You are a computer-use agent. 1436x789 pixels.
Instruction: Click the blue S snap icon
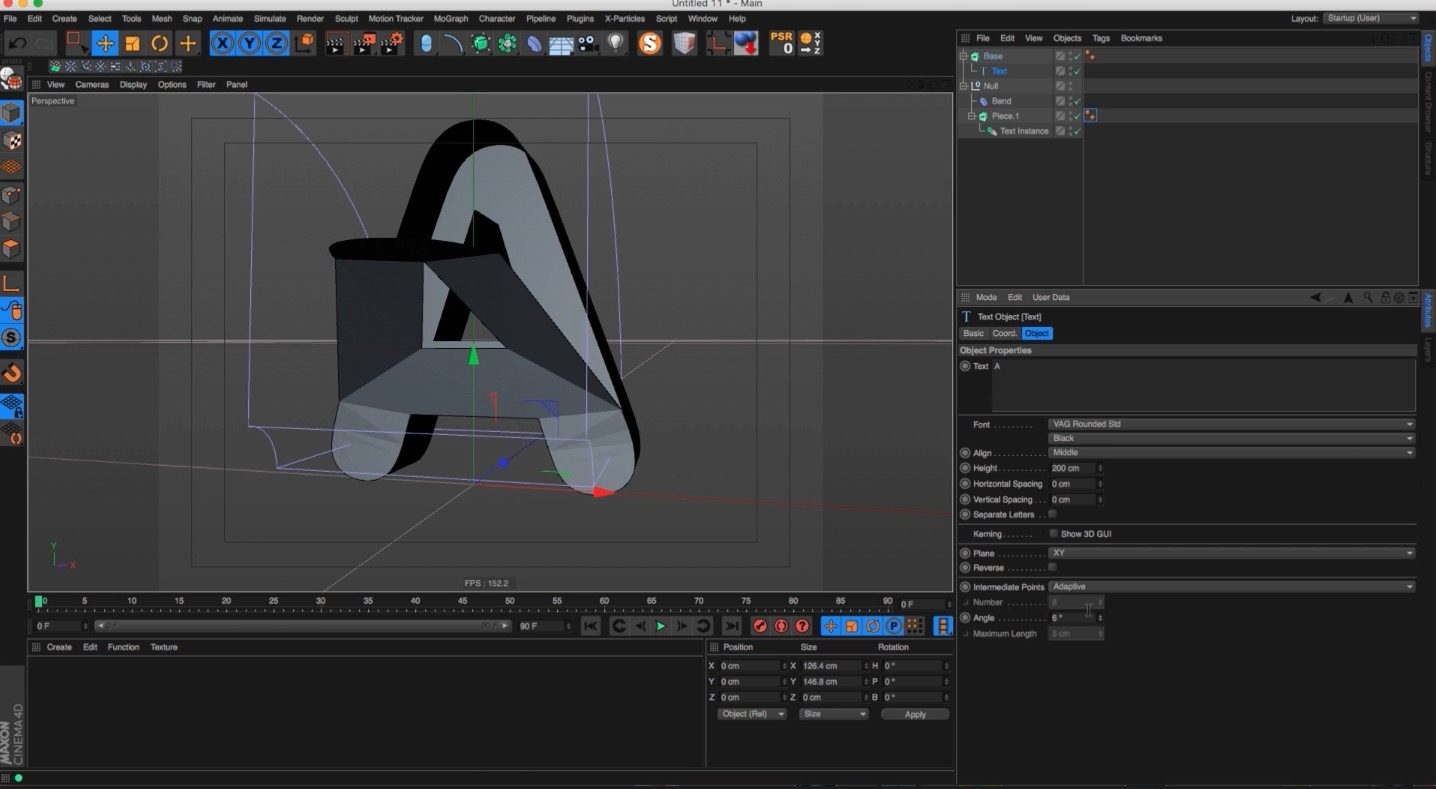(x=12, y=338)
